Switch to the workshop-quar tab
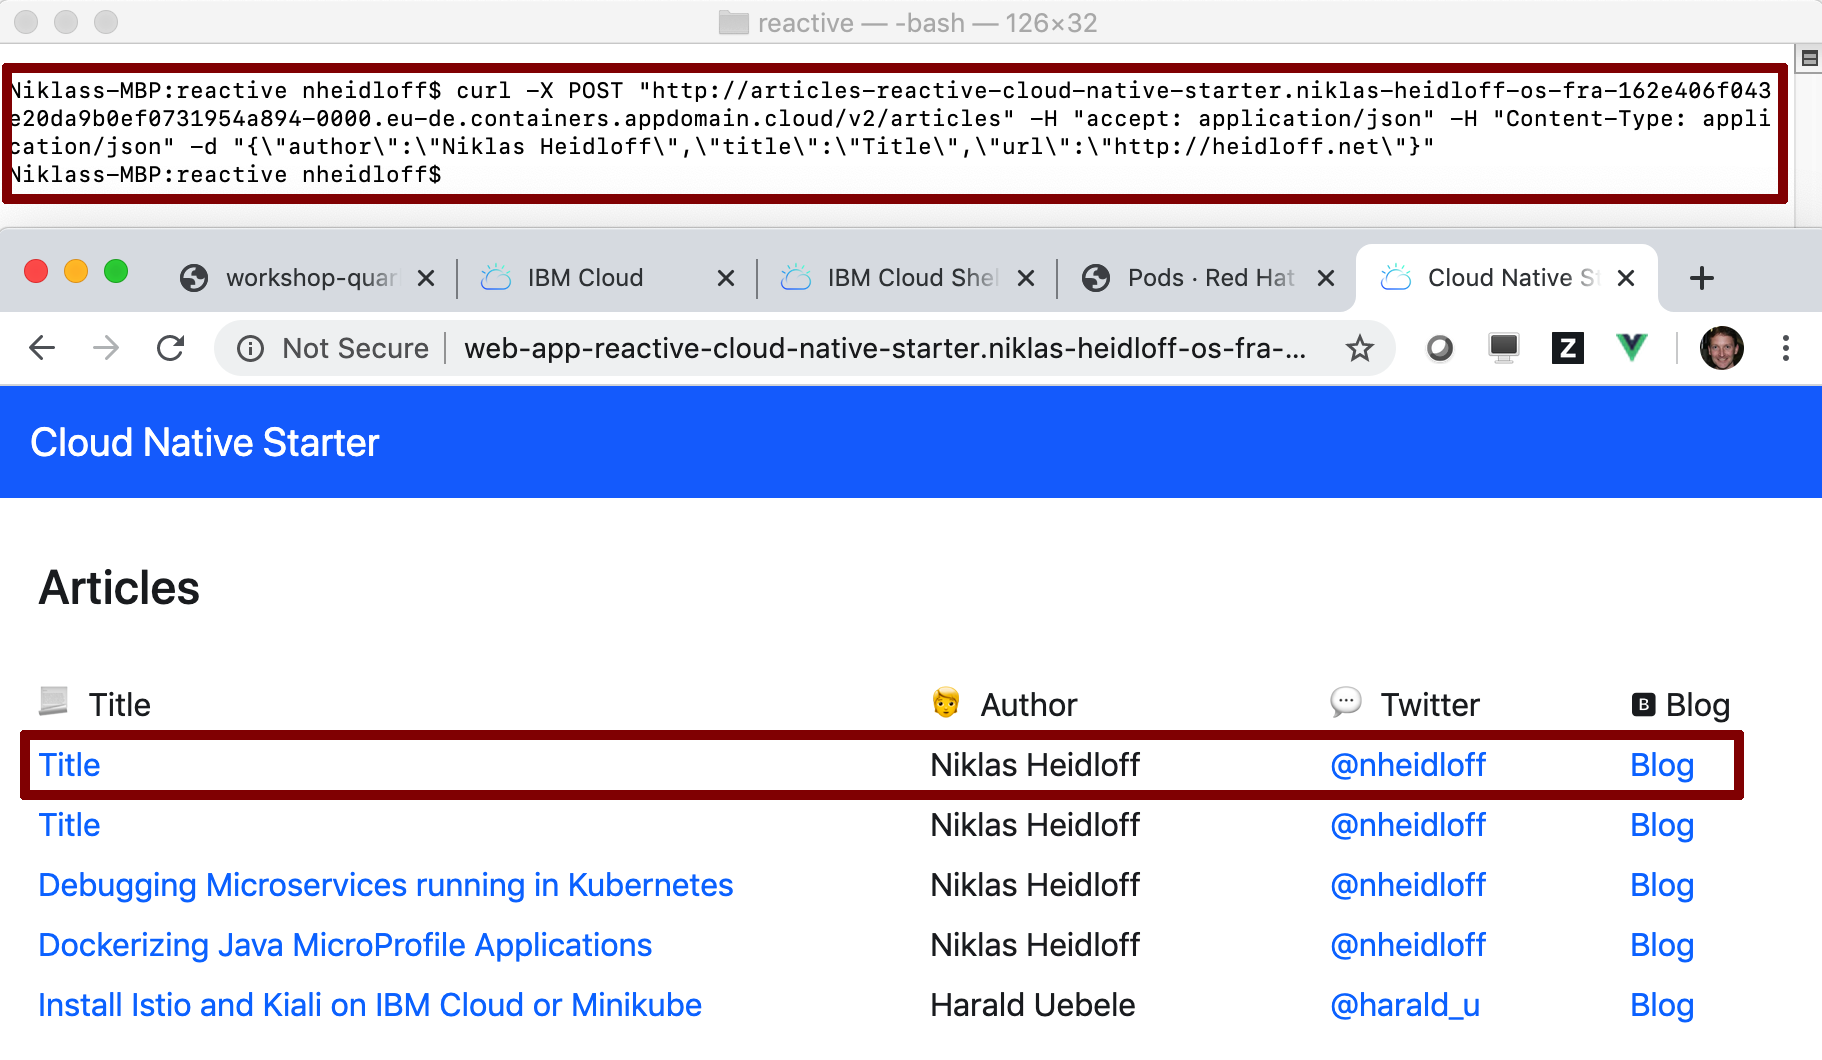1822x1060 pixels. [307, 278]
